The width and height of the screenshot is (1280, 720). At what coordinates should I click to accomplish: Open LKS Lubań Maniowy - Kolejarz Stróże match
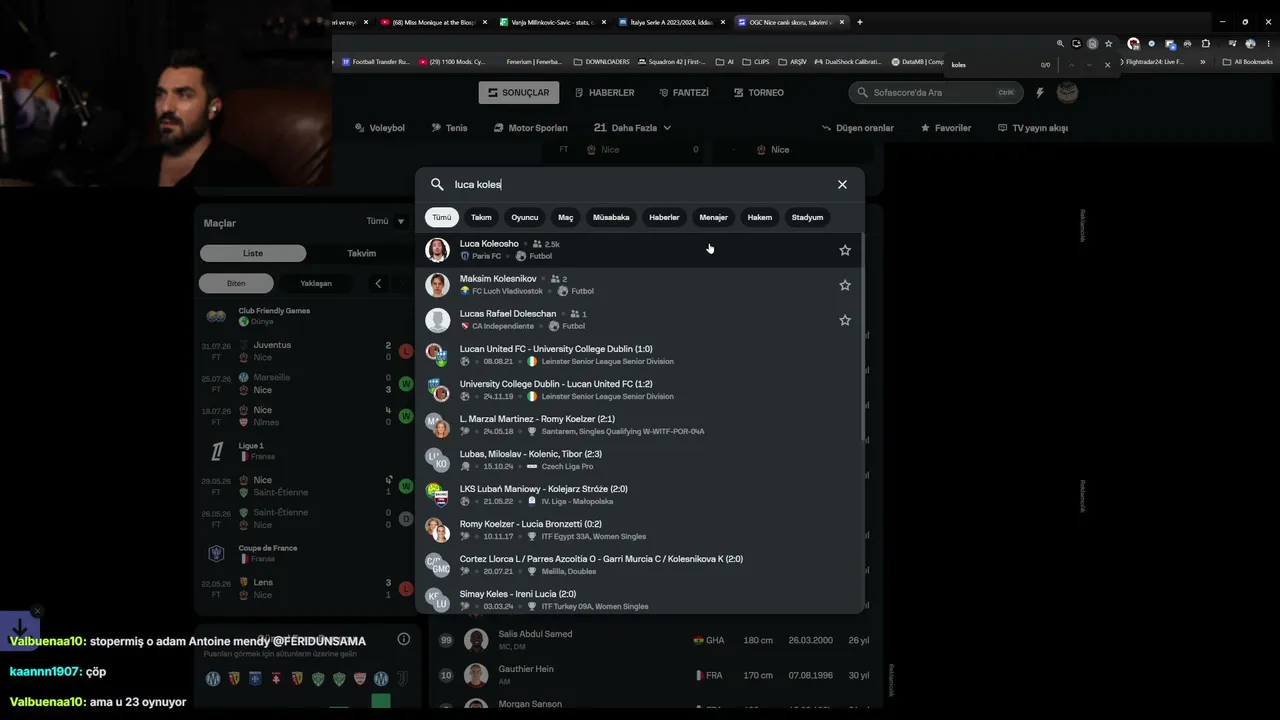(638, 495)
